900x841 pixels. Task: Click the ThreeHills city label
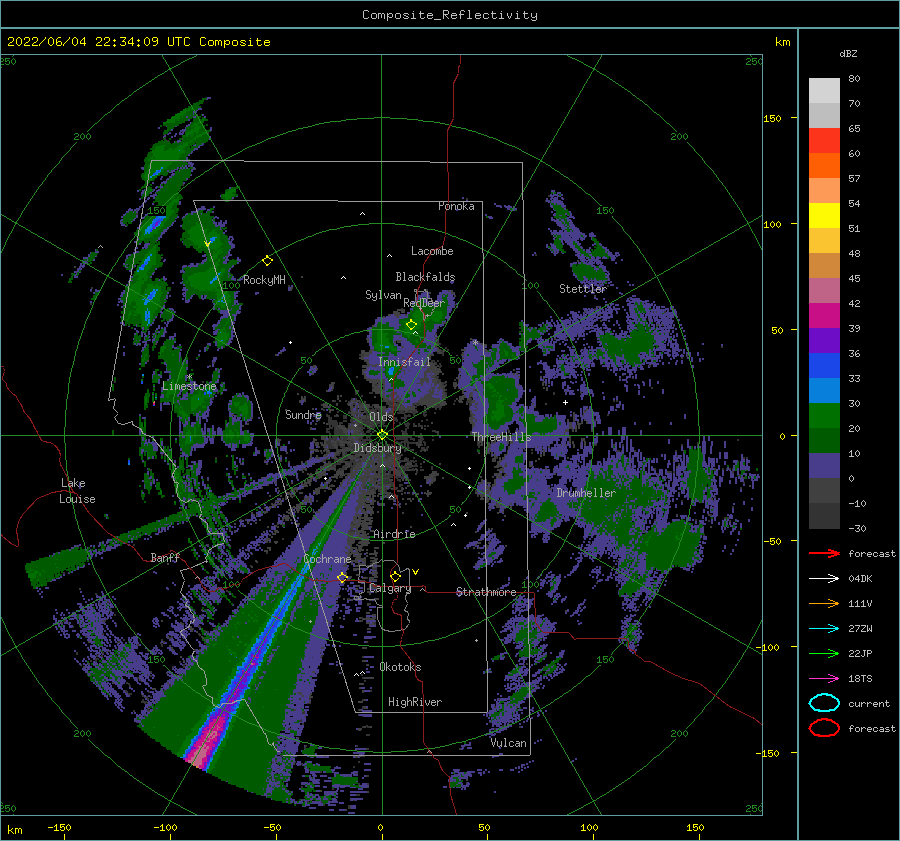pyautogui.click(x=502, y=437)
